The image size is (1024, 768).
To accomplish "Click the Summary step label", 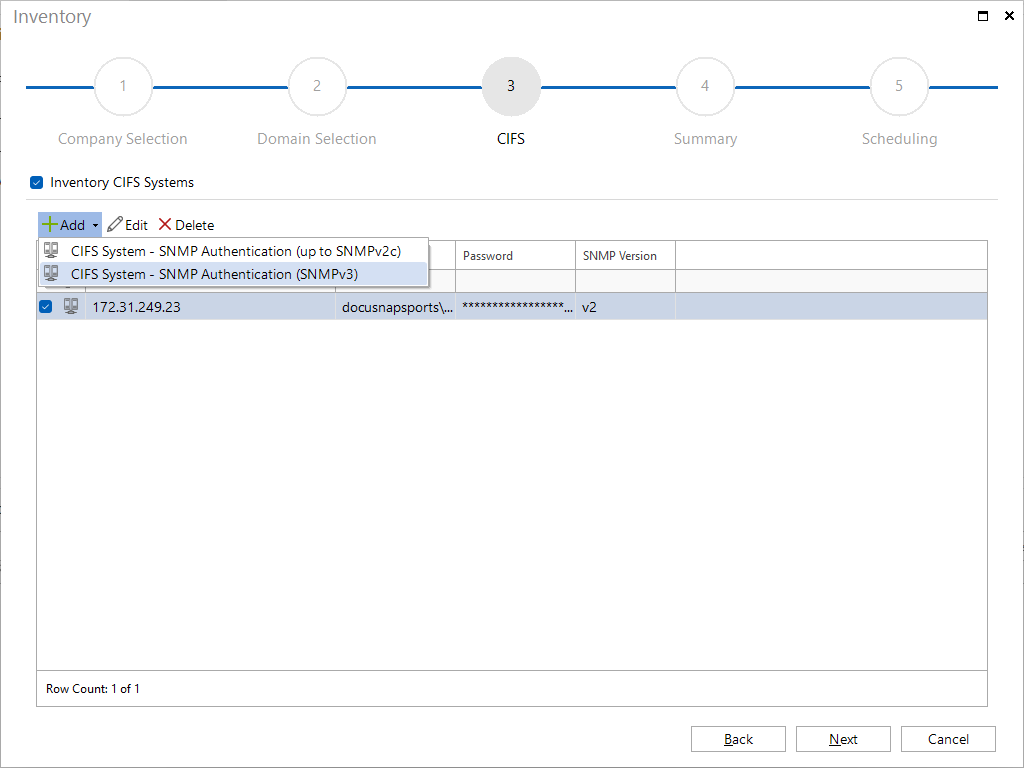I will click(x=705, y=139).
